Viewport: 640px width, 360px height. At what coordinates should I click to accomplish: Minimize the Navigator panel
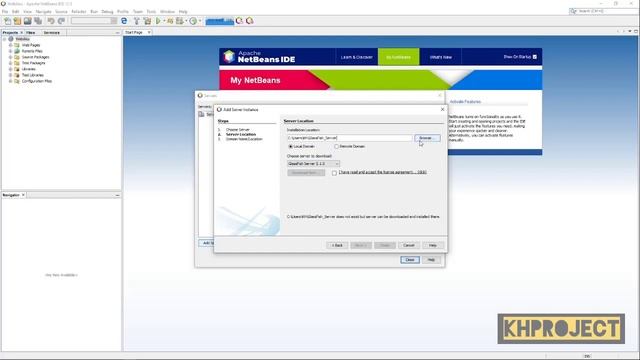coord(118,195)
